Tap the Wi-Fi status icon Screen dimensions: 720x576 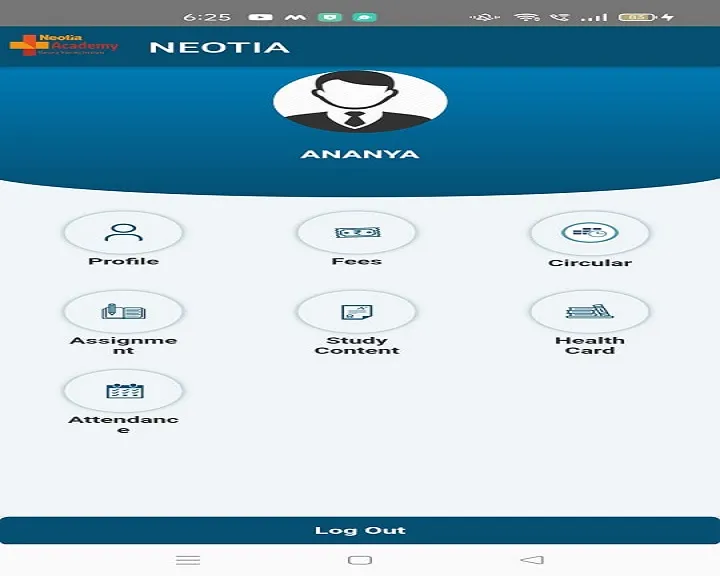527,17
